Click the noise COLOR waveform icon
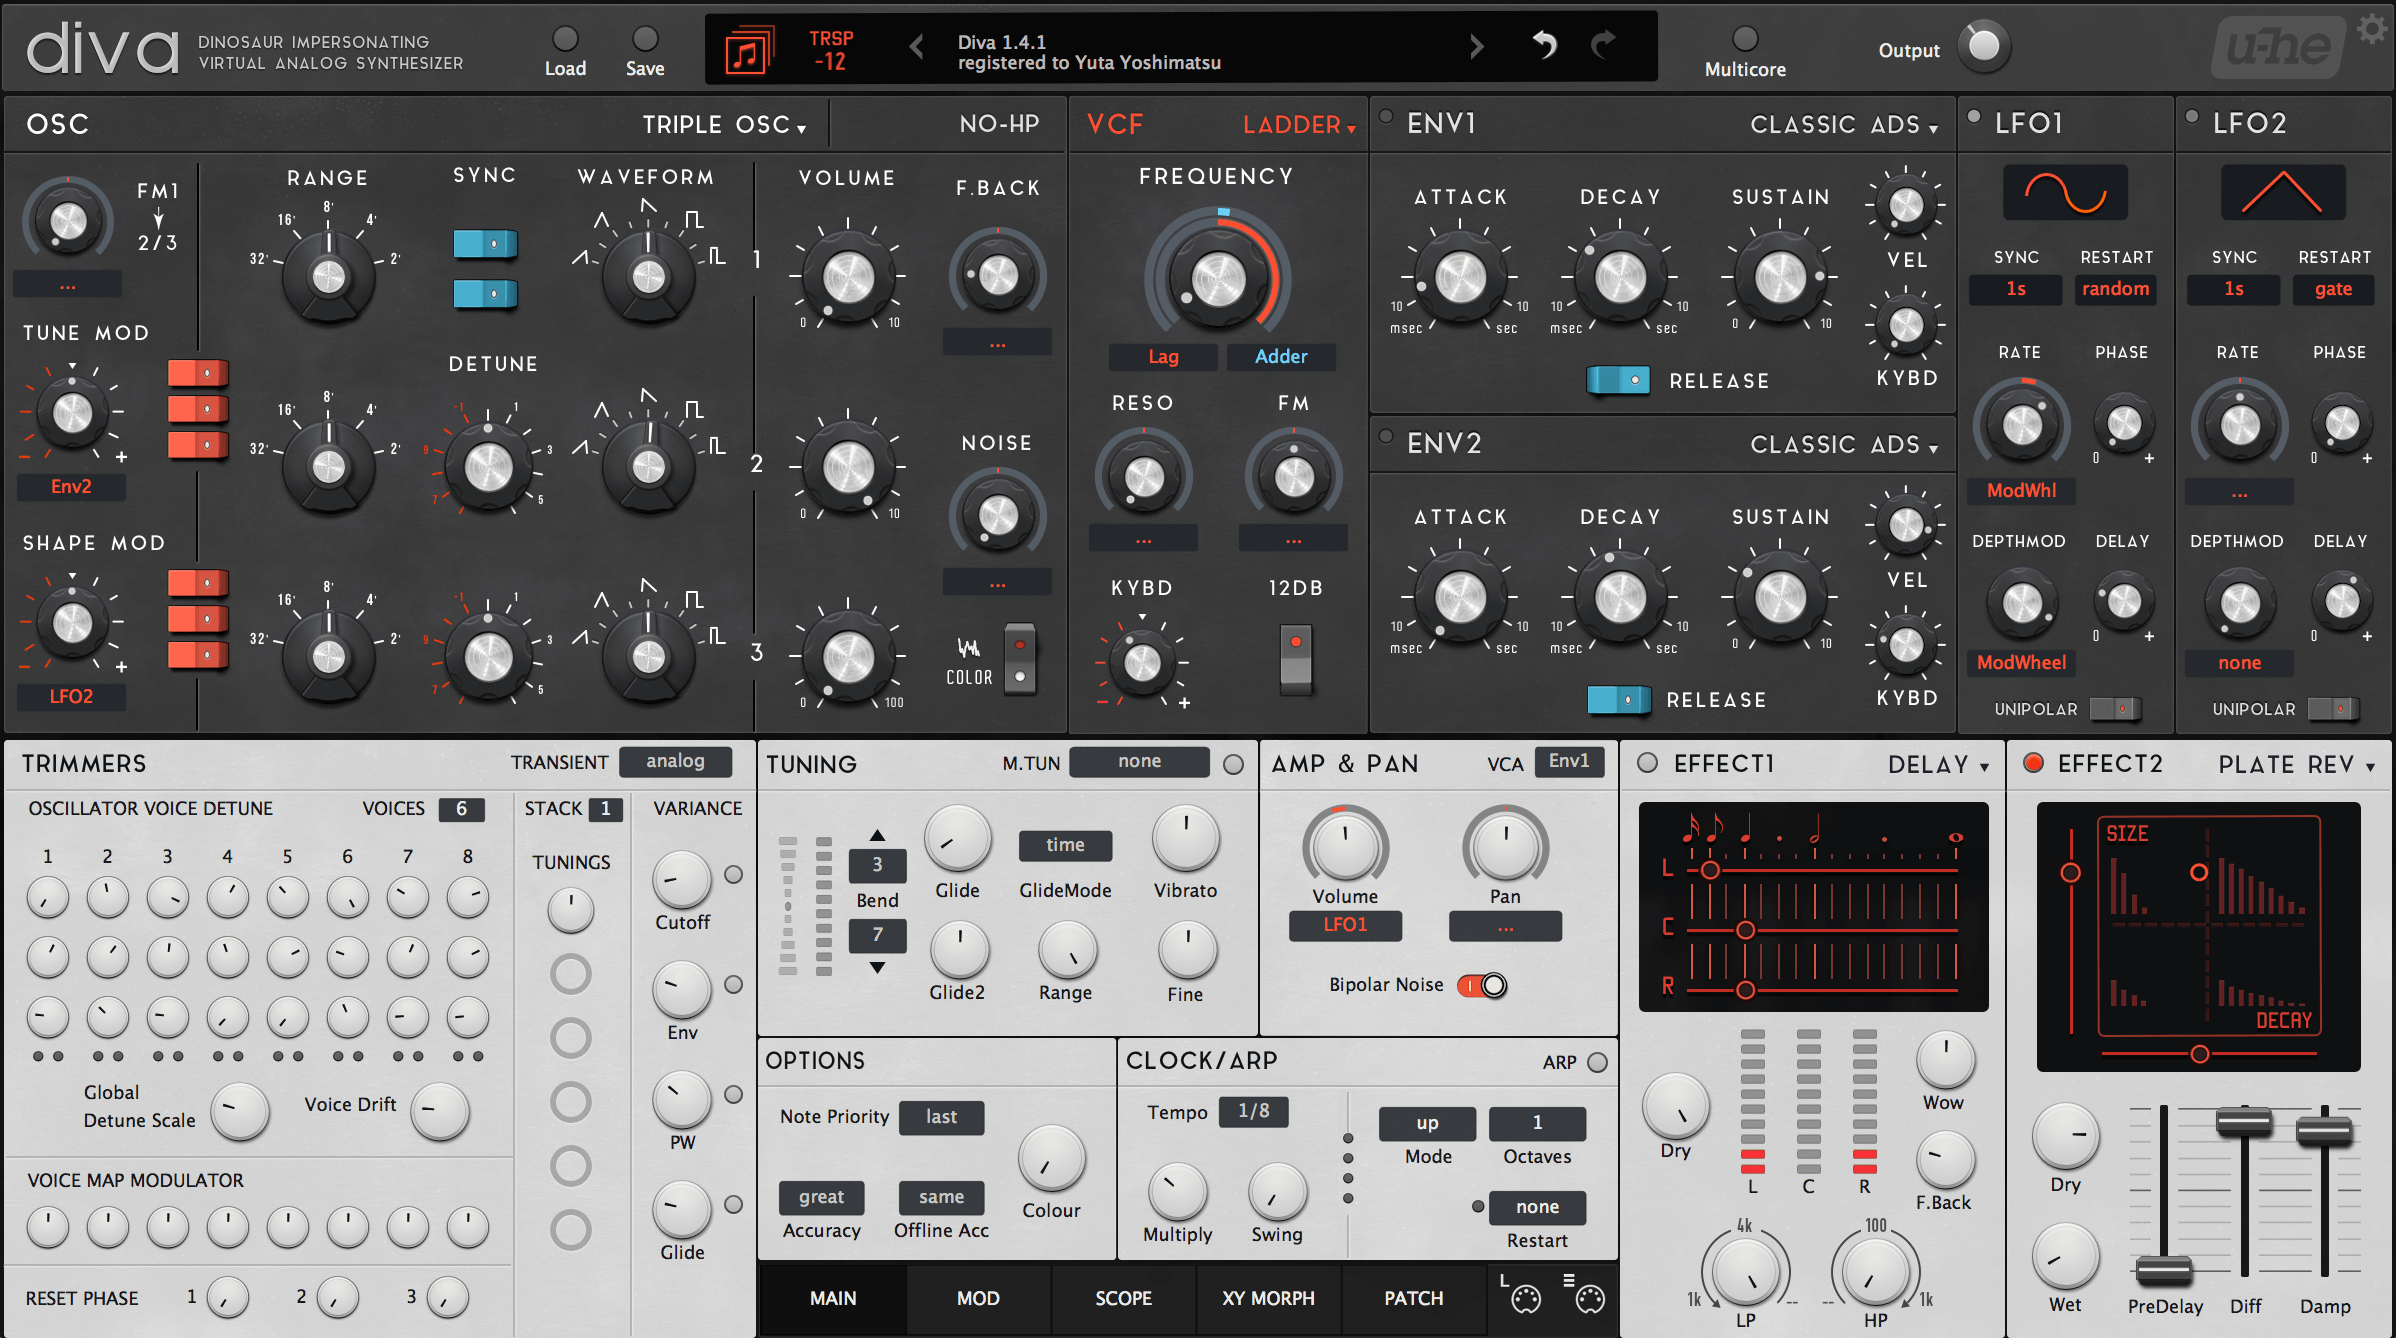 968,648
